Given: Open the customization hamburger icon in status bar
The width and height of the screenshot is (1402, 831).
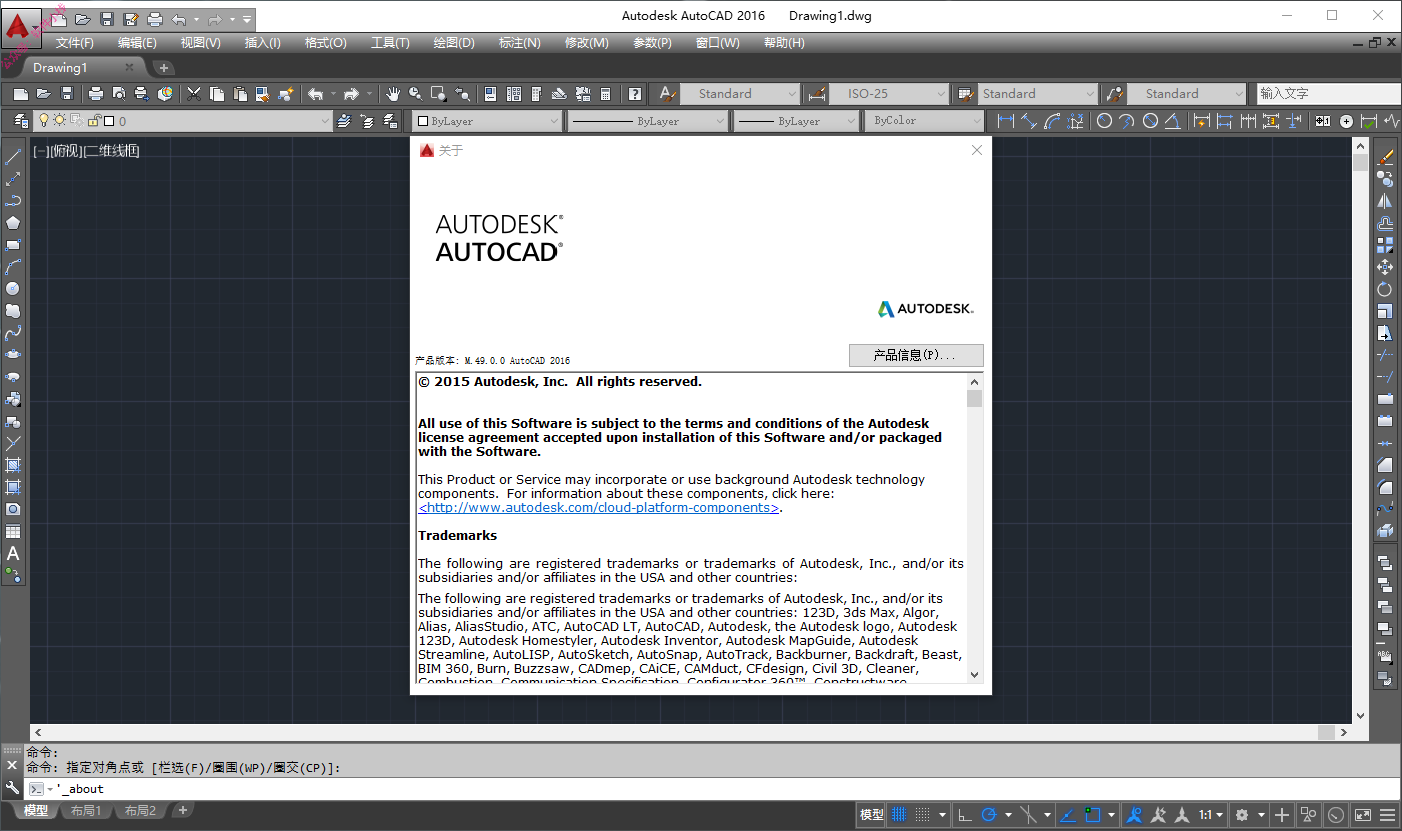Looking at the screenshot, I should click(1387, 815).
